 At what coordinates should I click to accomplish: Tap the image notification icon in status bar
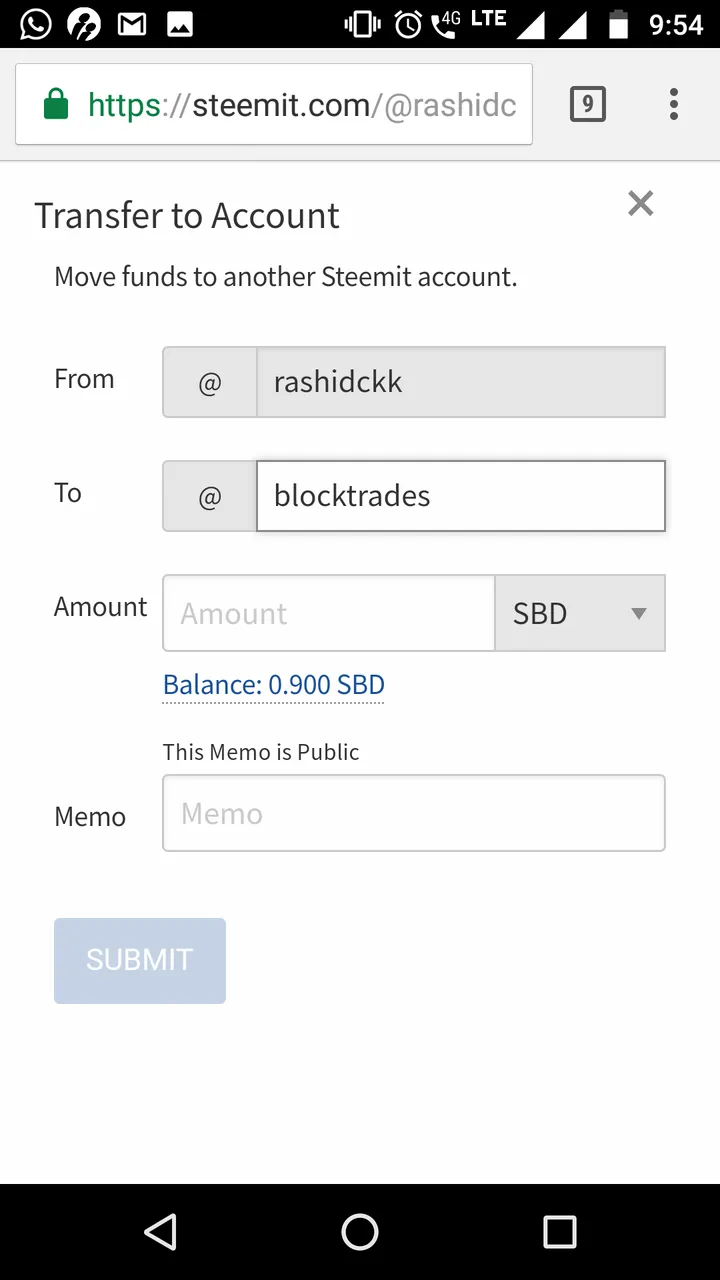coord(180,24)
